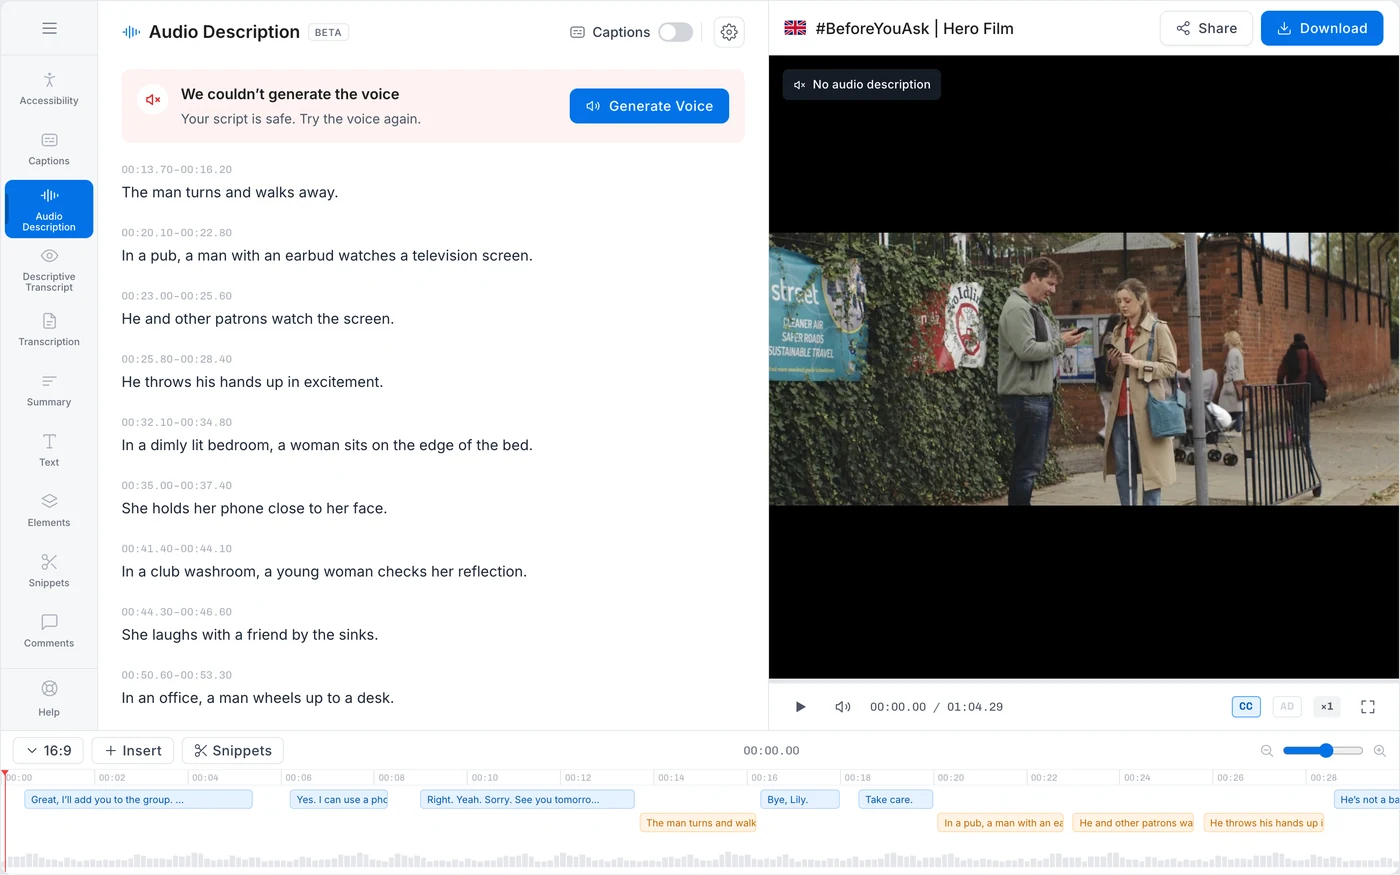The height and width of the screenshot is (875, 1400).
Task: Select 'He throws his hands up in excitement.' line
Action: point(252,382)
